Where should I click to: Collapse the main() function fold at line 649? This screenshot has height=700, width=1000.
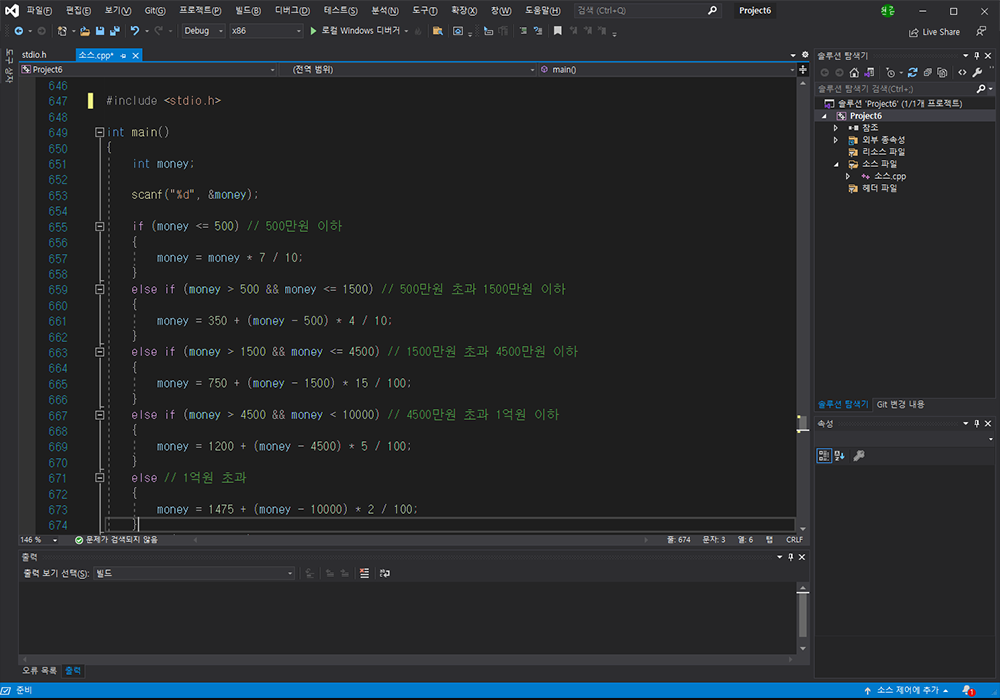point(99,133)
